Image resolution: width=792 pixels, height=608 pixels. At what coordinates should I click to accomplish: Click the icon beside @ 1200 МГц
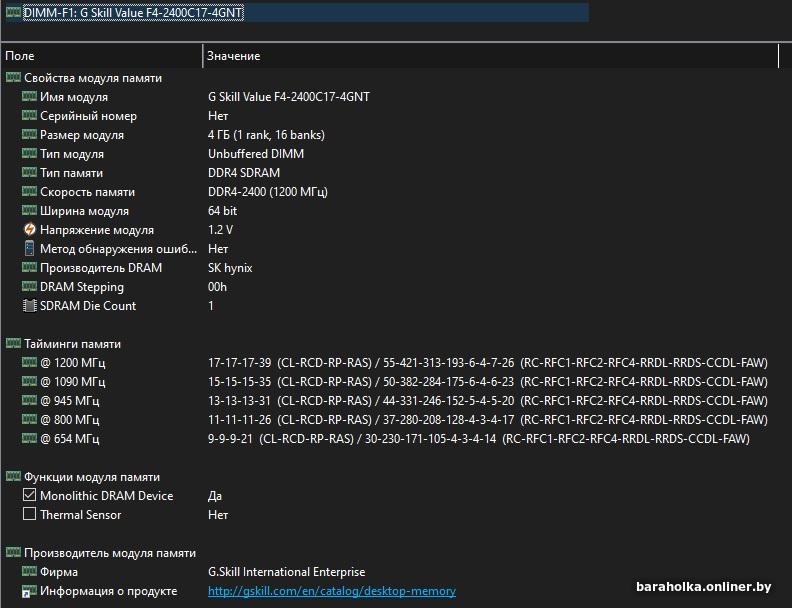coord(29,362)
